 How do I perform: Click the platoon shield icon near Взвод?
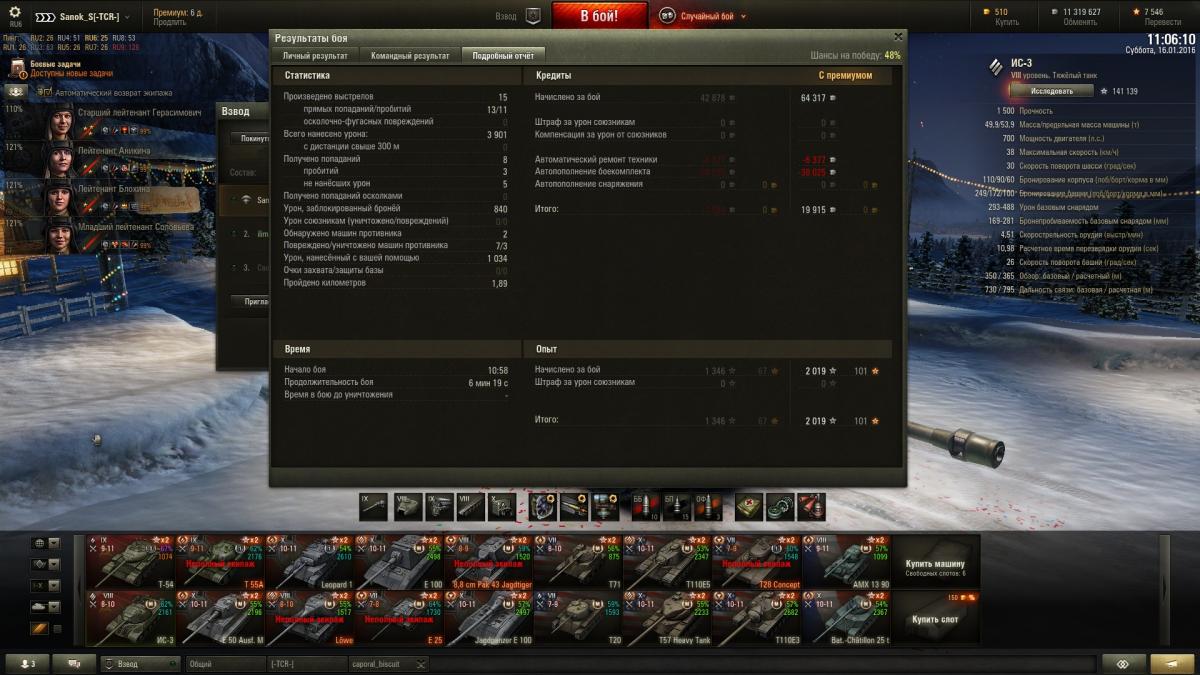click(x=533, y=16)
